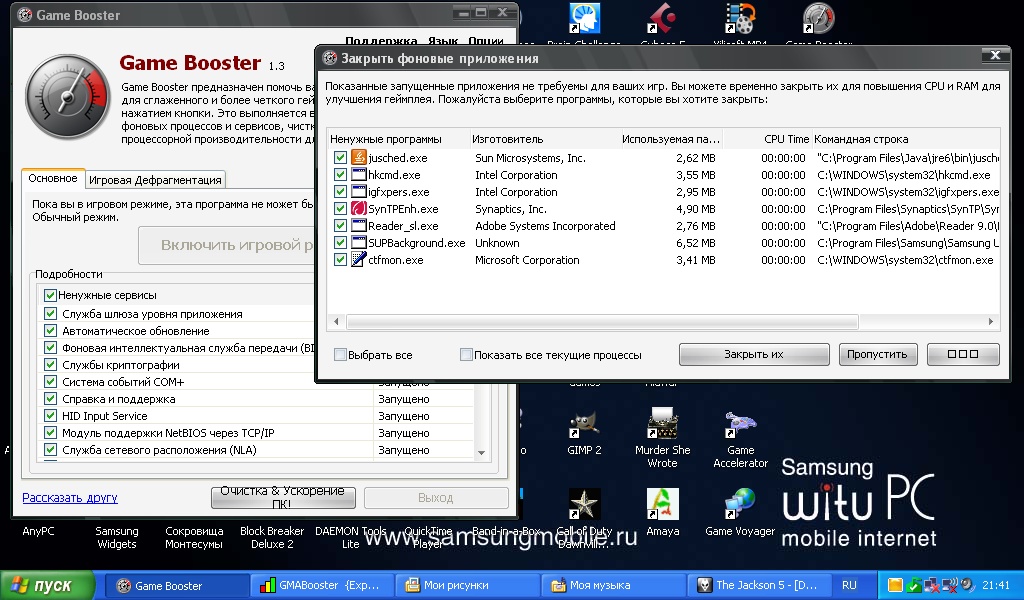Click the jusched.exe Java icon in list
The width and height of the screenshot is (1024, 600).
tap(359, 157)
